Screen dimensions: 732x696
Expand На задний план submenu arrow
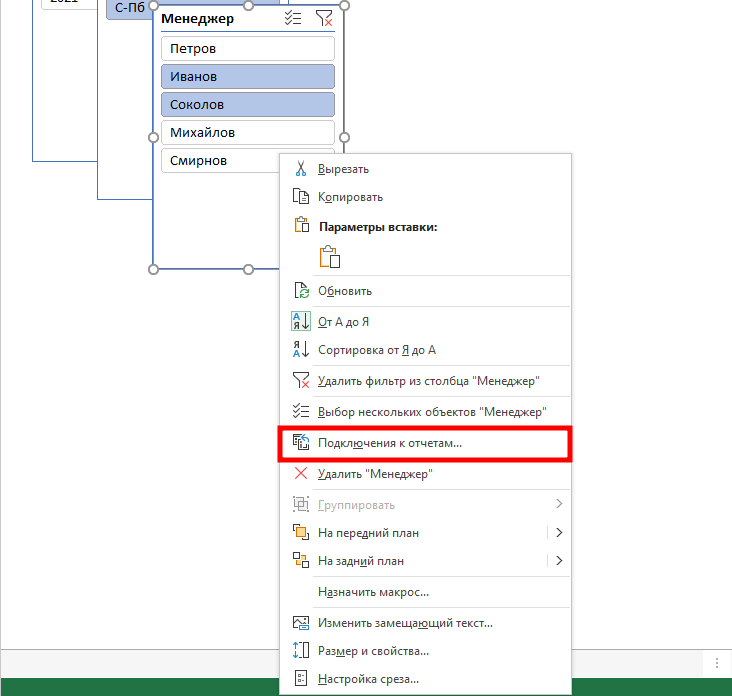click(x=559, y=561)
